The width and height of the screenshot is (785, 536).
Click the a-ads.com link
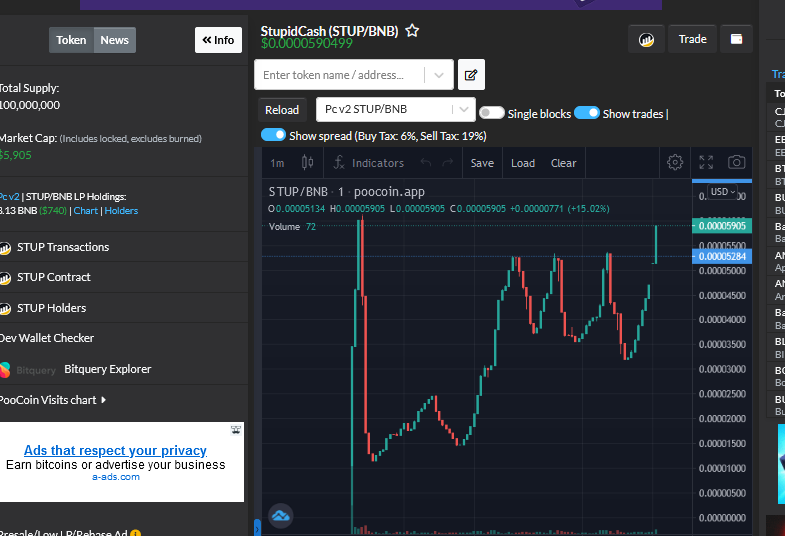116,477
